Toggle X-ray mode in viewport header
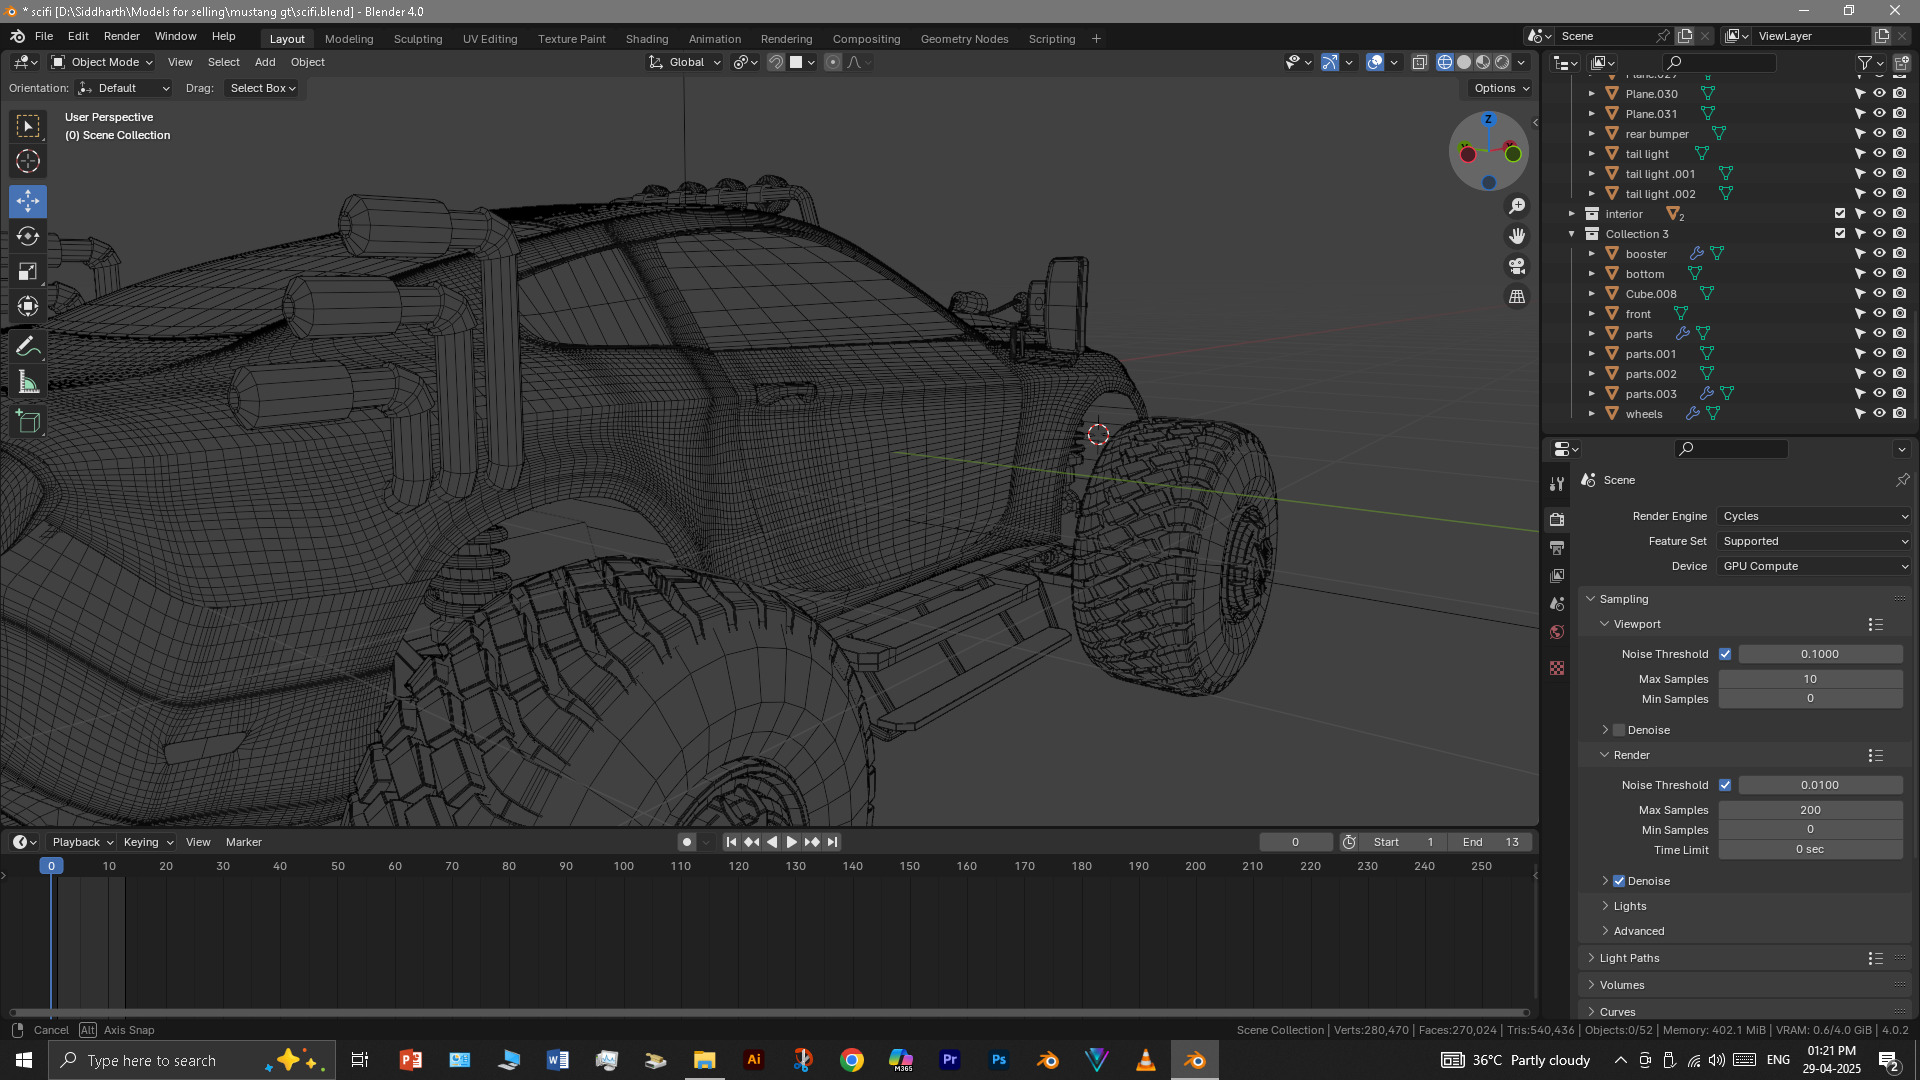This screenshot has width=1920, height=1080. coord(1420,62)
